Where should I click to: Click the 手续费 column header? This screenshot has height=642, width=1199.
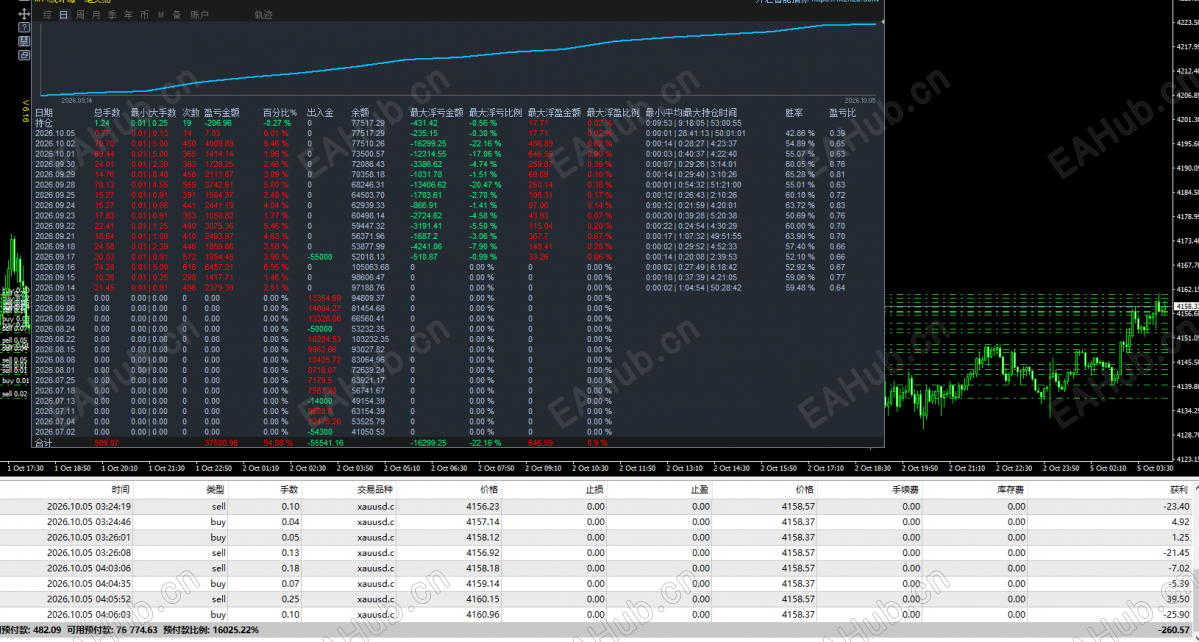(905, 489)
